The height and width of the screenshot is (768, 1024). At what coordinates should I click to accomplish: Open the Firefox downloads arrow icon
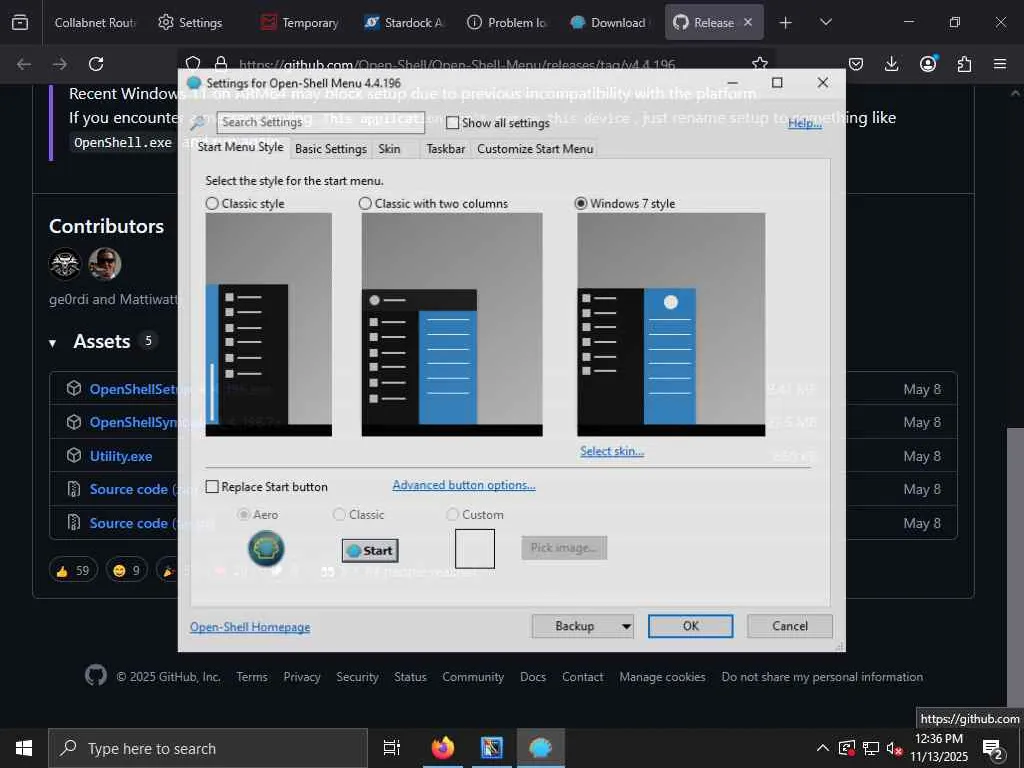[x=891, y=64]
